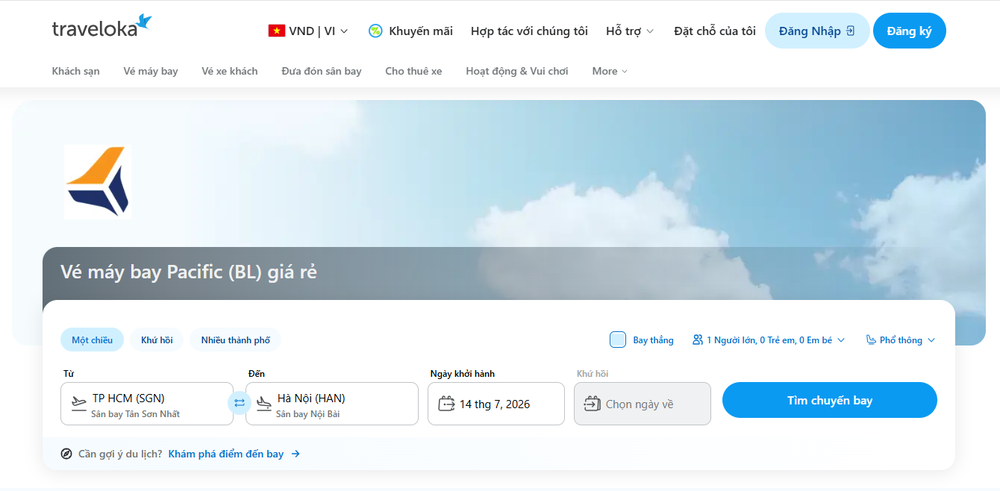Click the TP HCM (SGN) origin field
1000x491 pixels.
pos(147,404)
